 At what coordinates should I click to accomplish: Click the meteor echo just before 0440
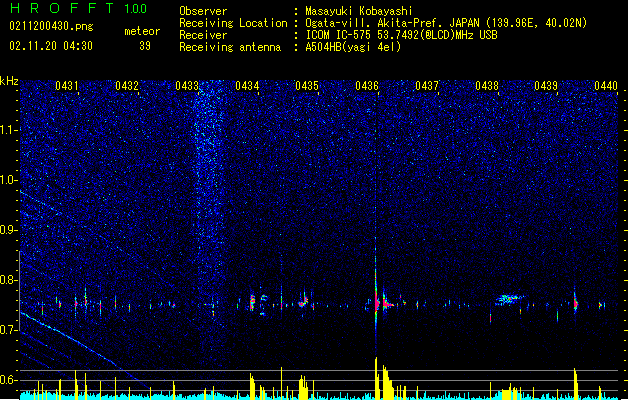575,303
